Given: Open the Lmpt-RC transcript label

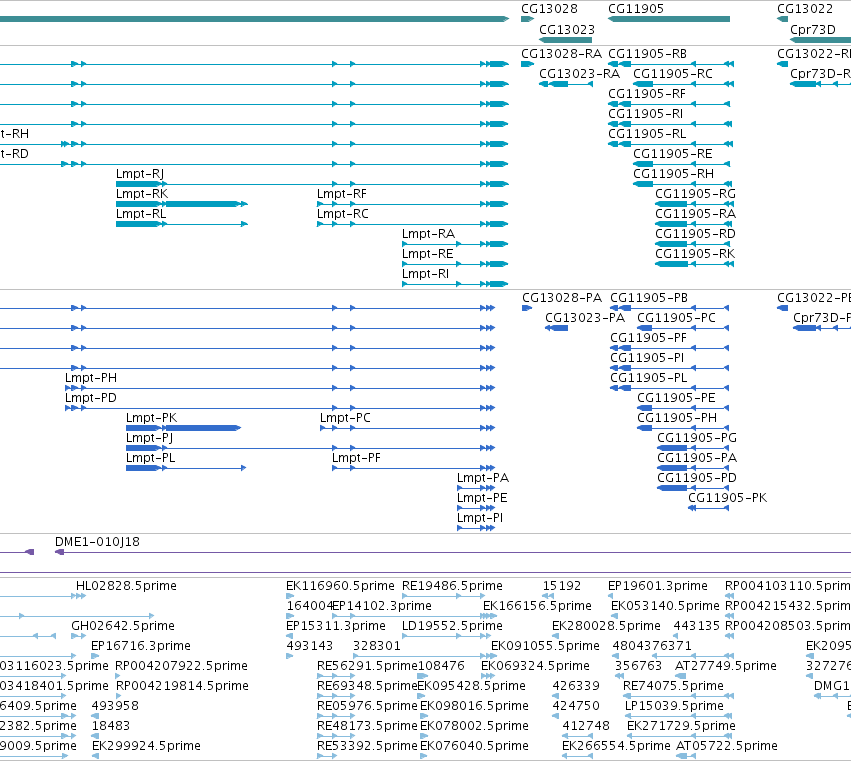Looking at the screenshot, I should 342,214.
